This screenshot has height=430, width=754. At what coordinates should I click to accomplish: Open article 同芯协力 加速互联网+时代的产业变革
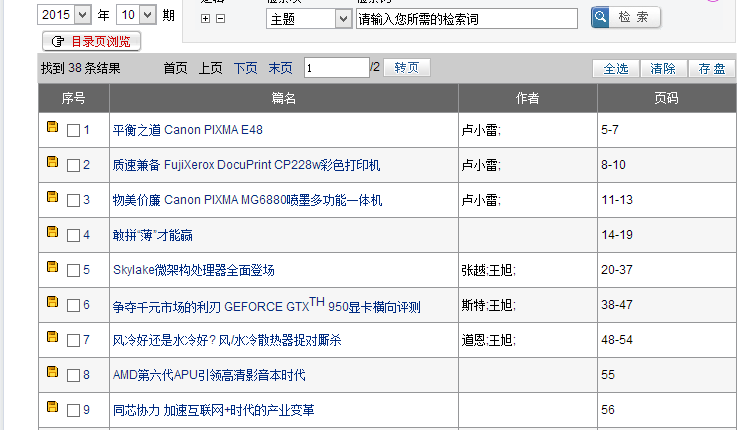(x=214, y=410)
